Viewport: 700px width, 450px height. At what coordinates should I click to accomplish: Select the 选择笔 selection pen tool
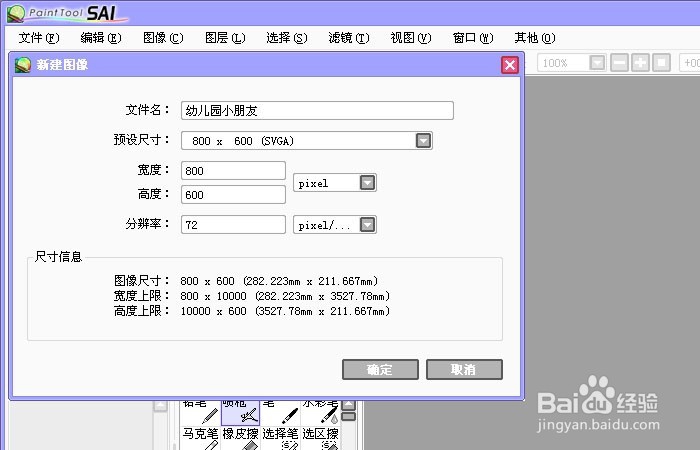pyautogui.click(x=280, y=438)
